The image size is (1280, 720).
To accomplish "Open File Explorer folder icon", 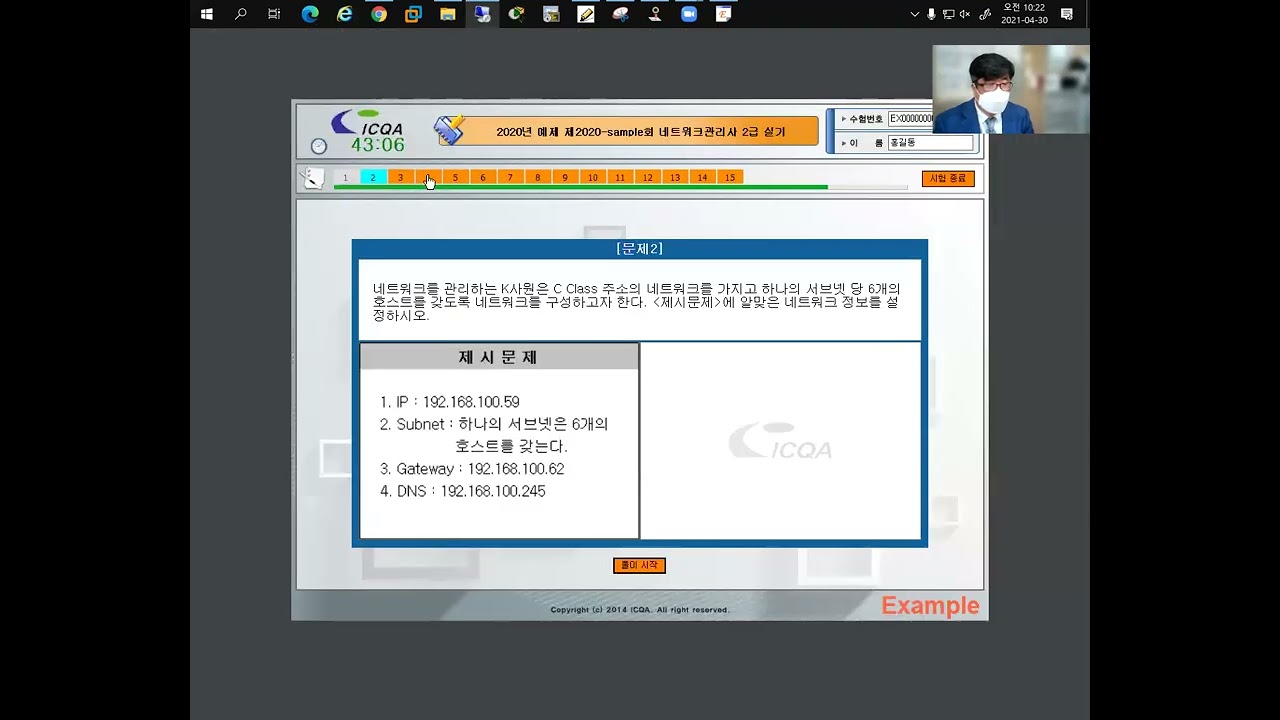I will coord(448,14).
